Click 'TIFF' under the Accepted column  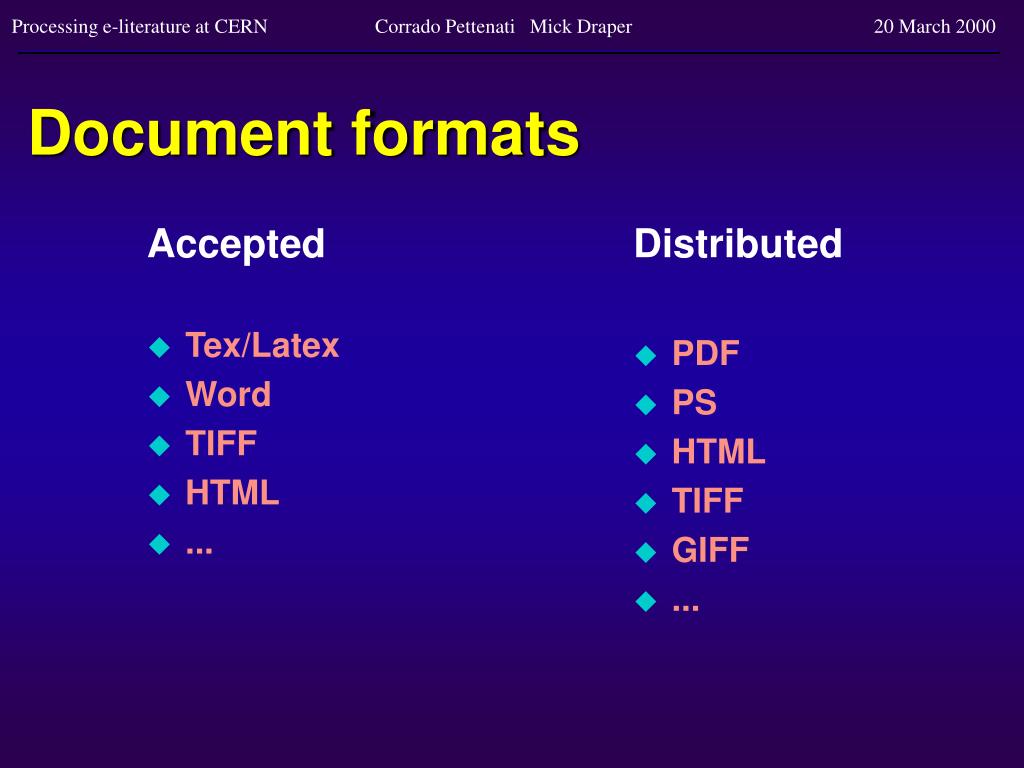221,443
